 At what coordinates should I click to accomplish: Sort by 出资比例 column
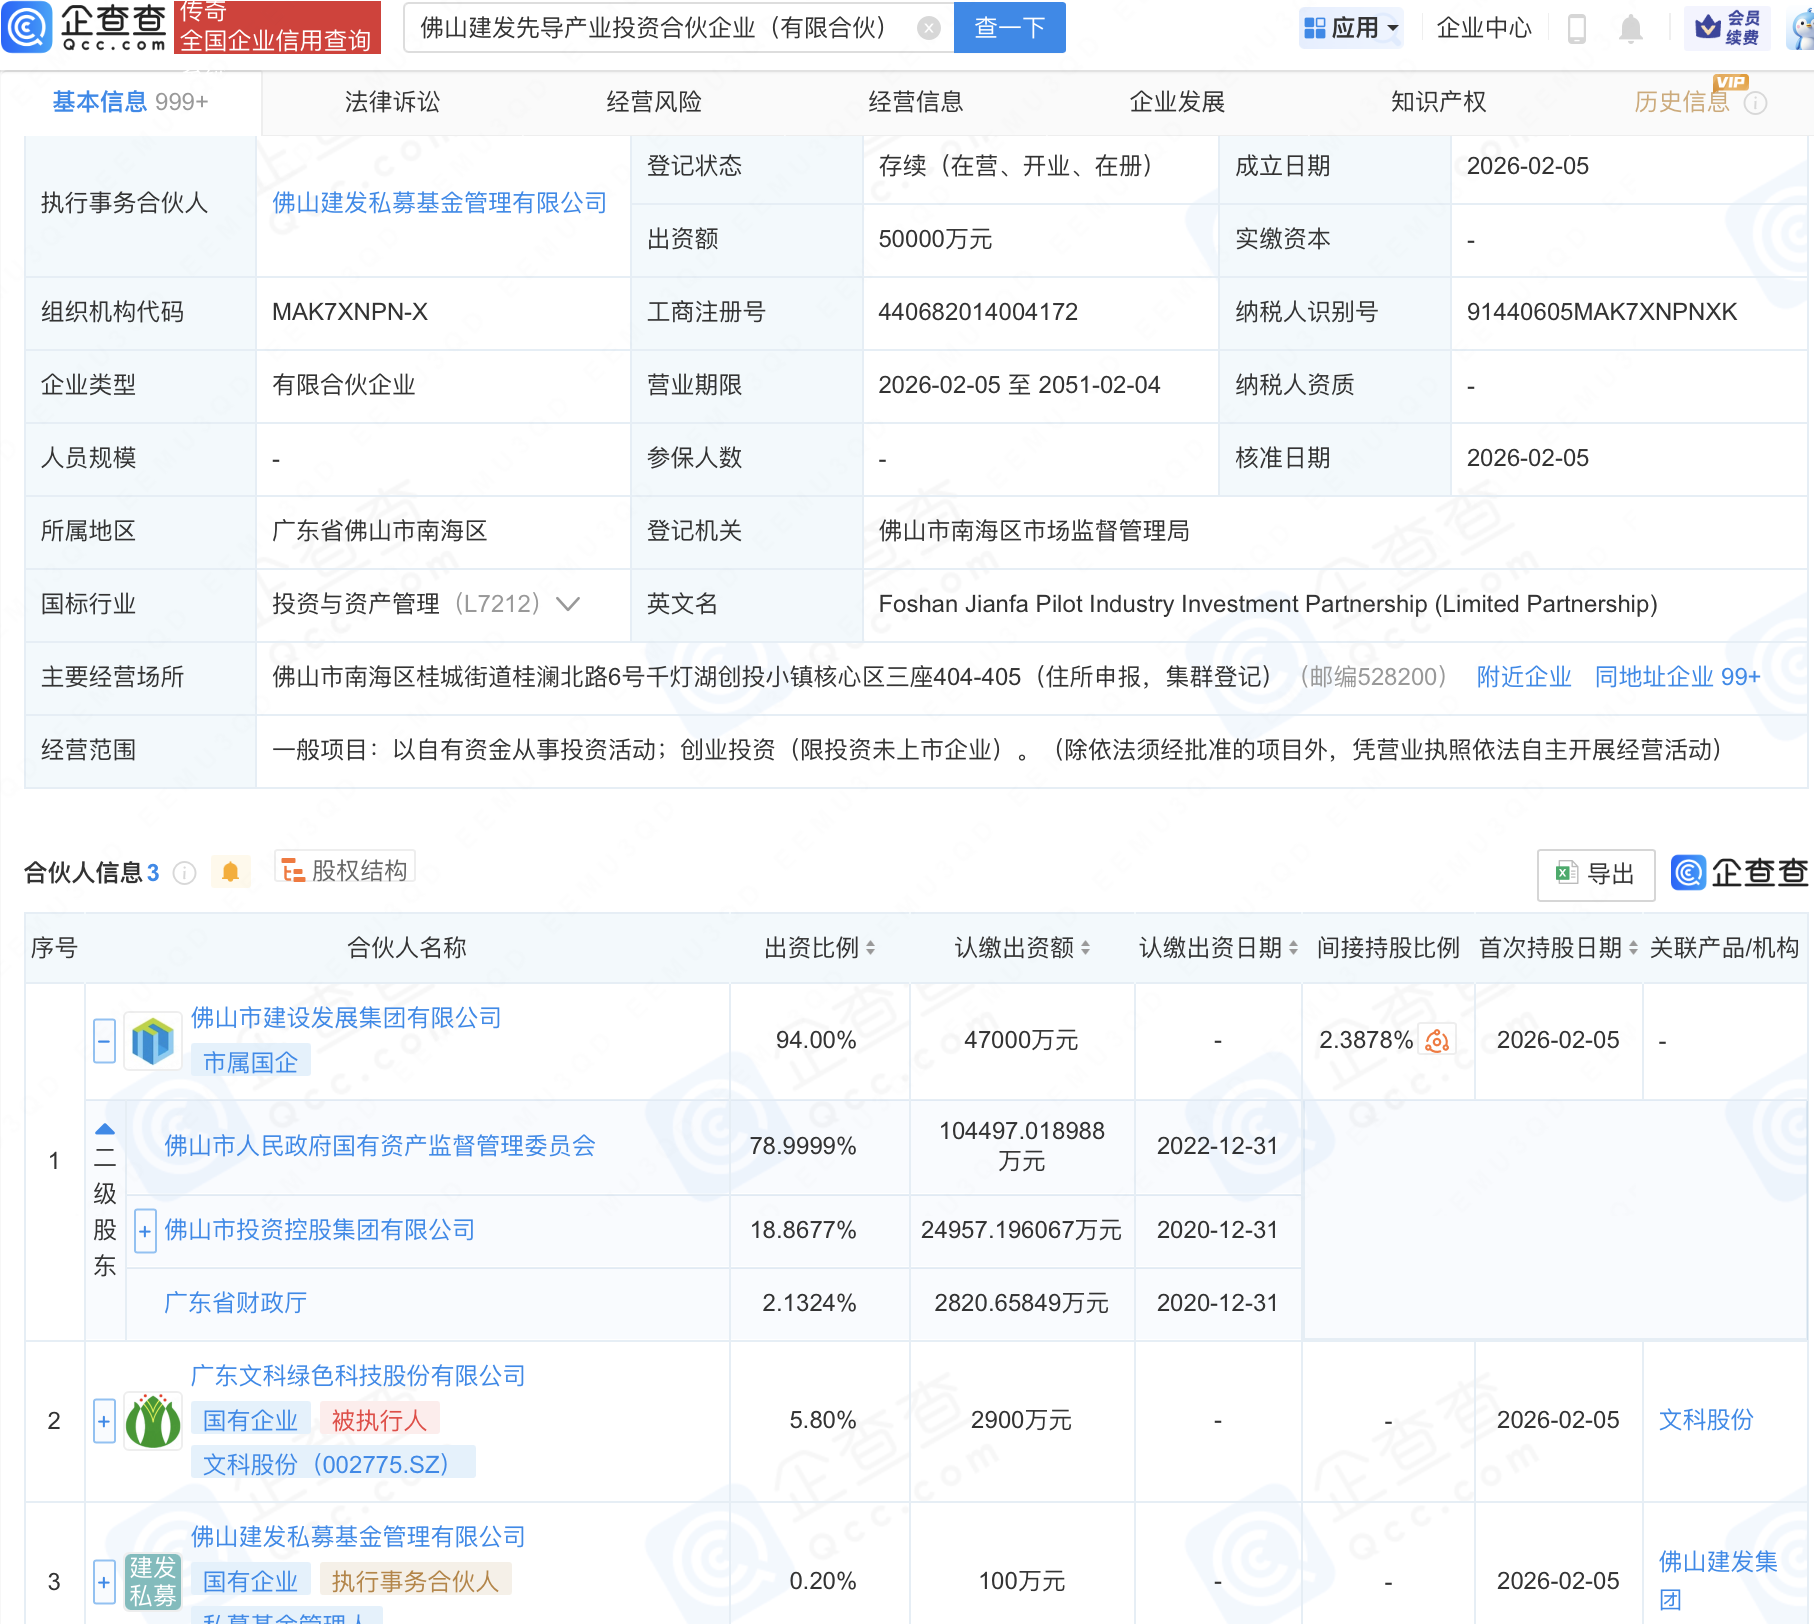[x=819, y=948]
